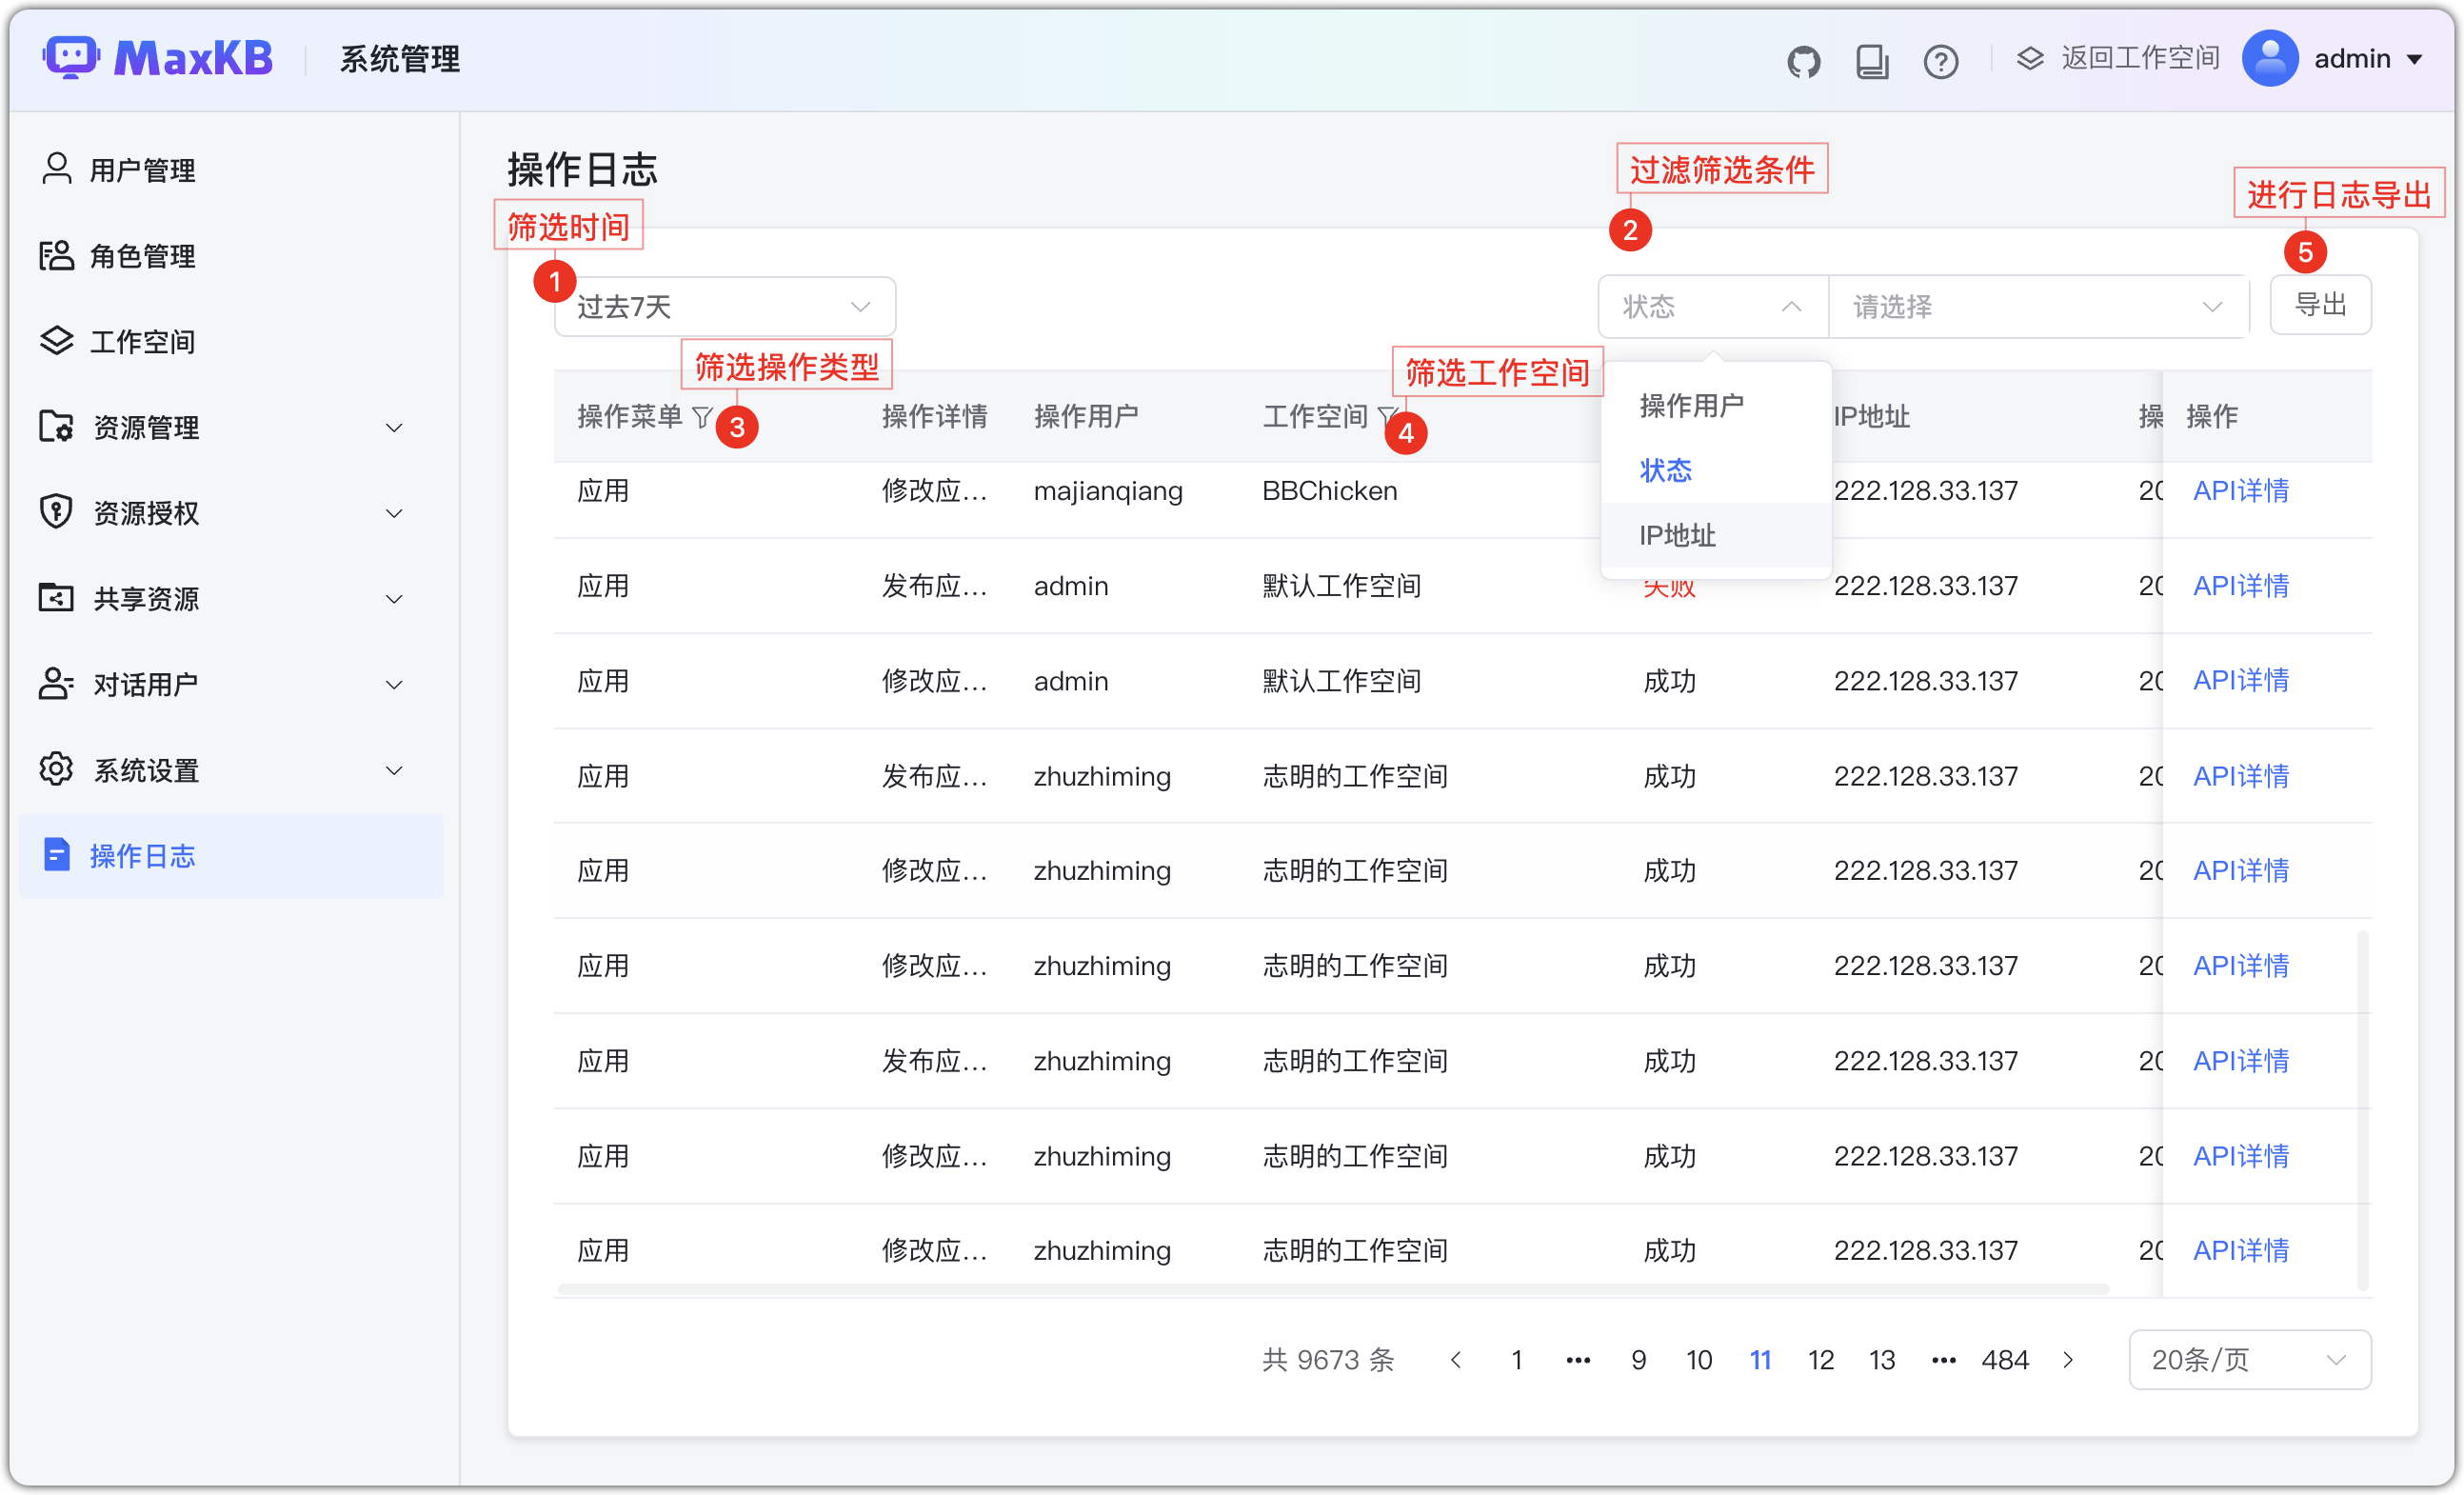Viewport: 2464px width, 1495px height.
Task: Open the documentation book icon
Action: 1871,61
